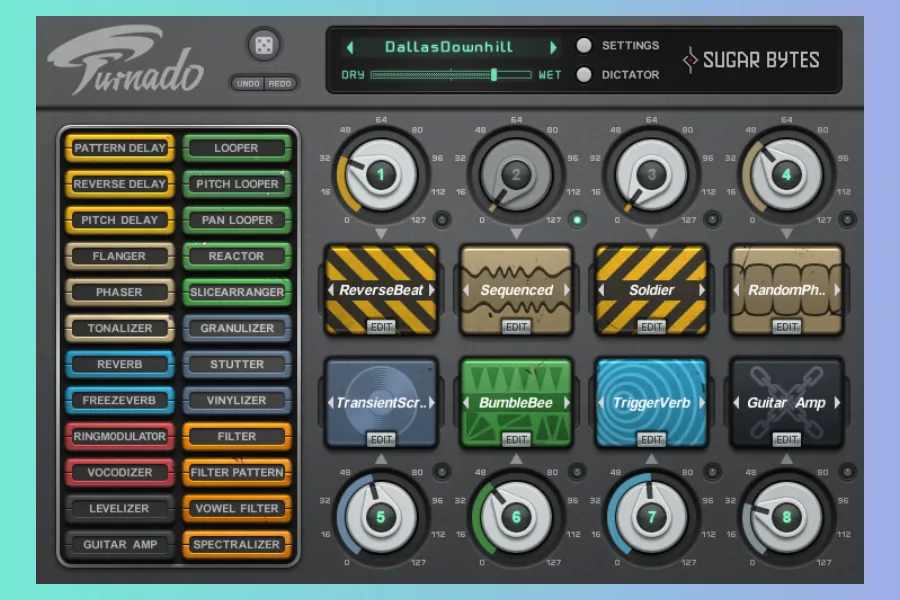This screenshot has height=600, width=900.
Task: Click knob number 1
Action: click(x=380, y=176)
